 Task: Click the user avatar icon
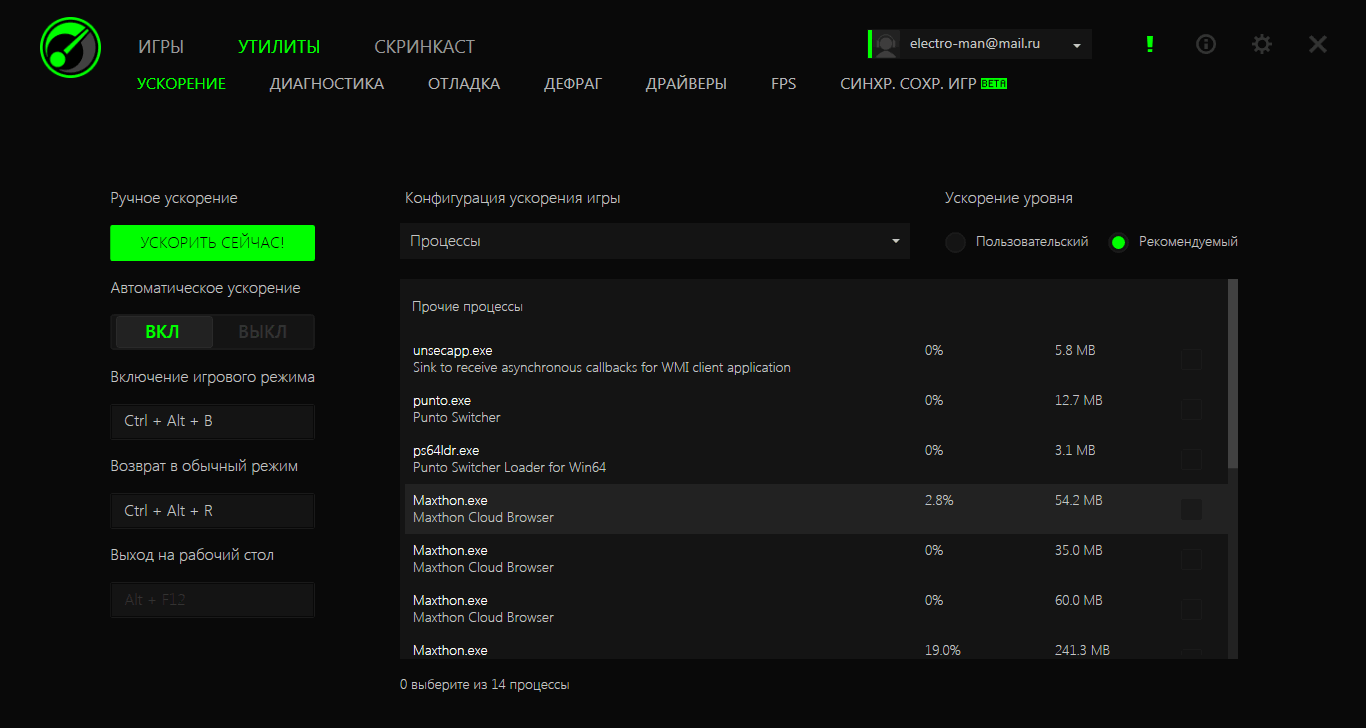[887, 44]
